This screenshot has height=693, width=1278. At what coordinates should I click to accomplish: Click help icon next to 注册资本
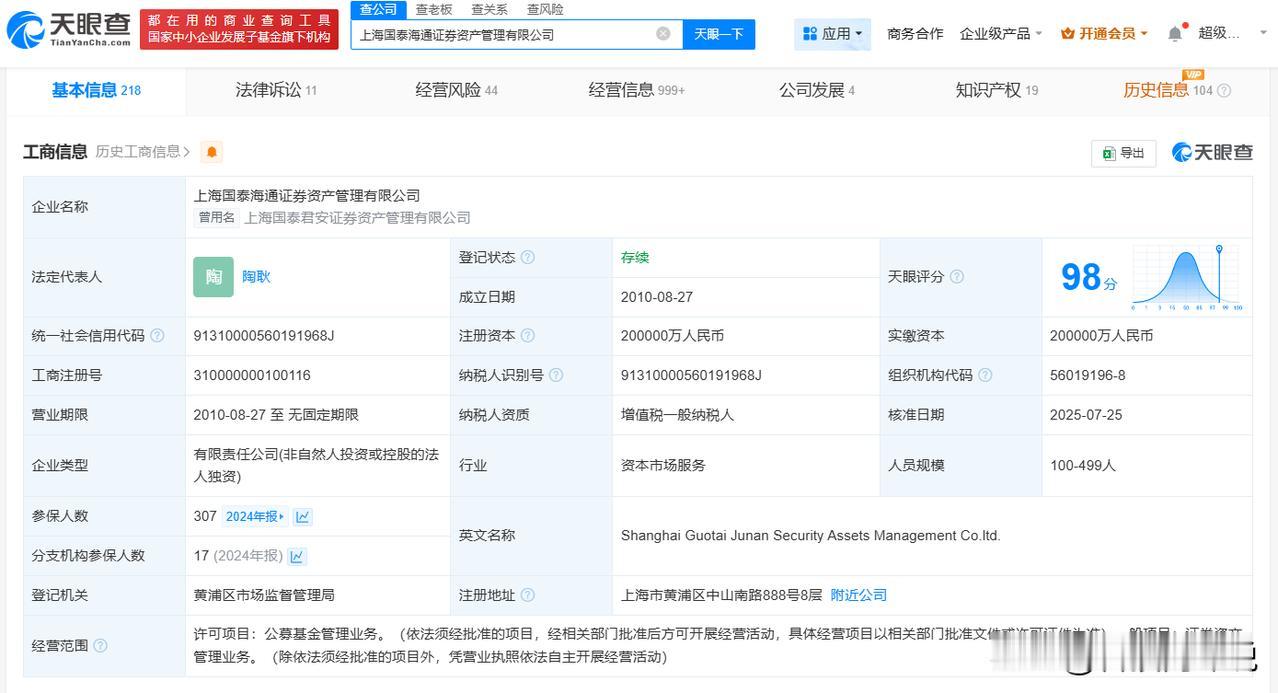(x=528, y=336)
